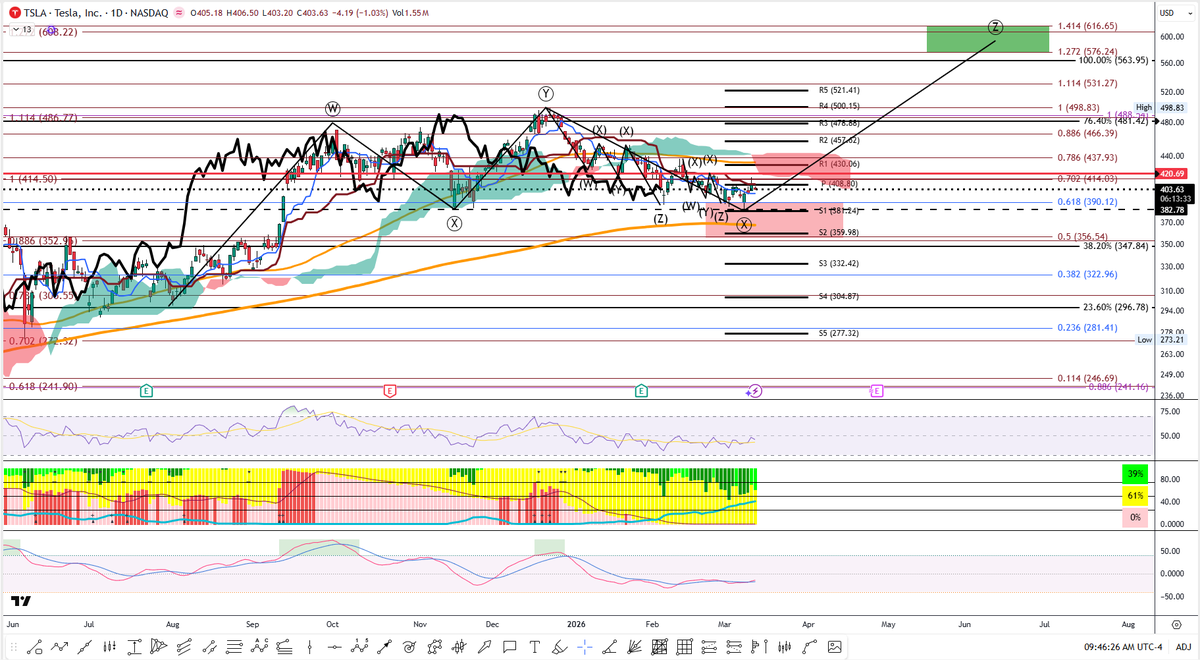
Task: Click the yellow 61% indicator label
Action: click(1135, 496)
